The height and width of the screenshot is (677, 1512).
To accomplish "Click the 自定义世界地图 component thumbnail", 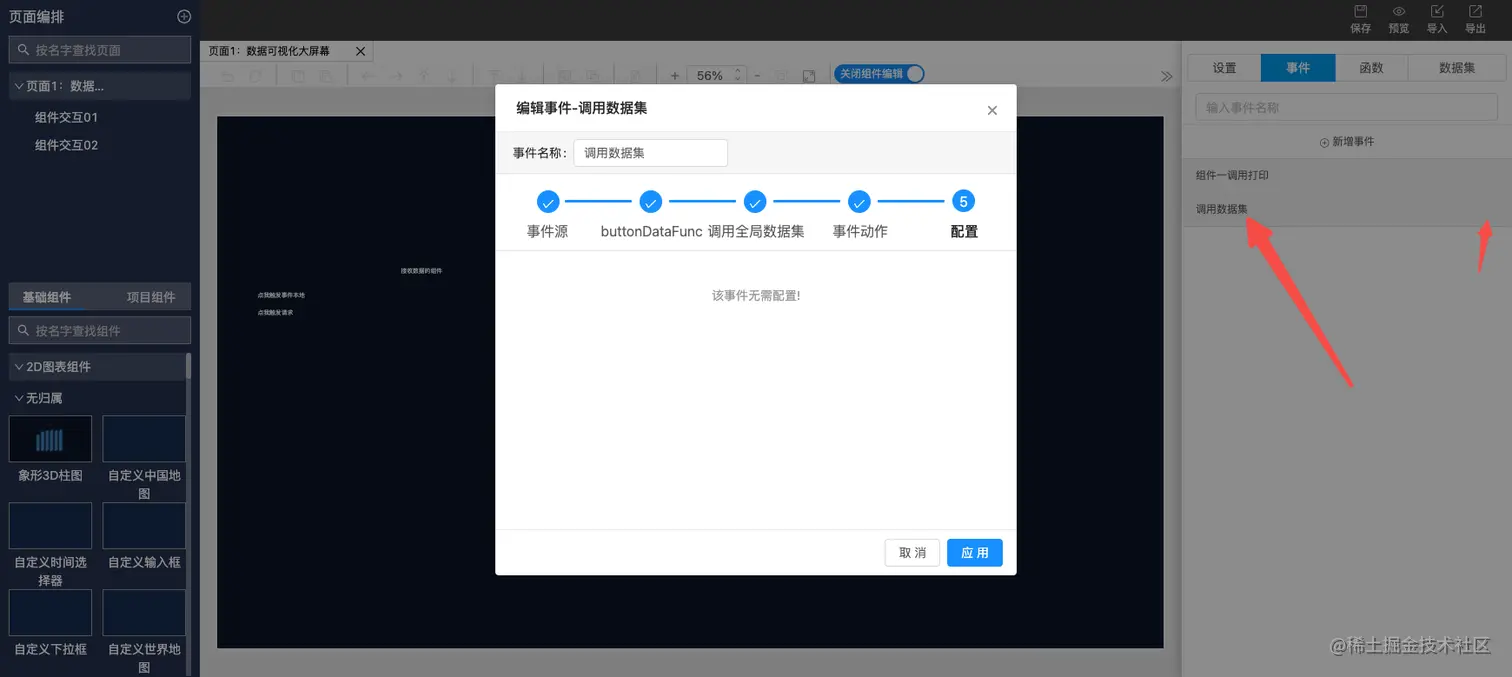I will click(144, 613).
